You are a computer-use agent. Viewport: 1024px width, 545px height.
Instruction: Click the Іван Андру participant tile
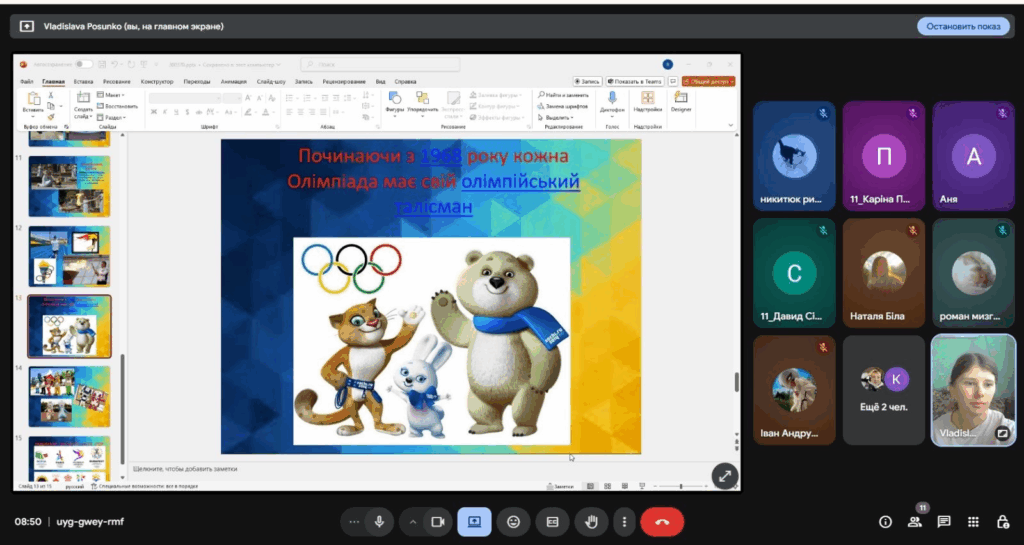click(794, 390)
